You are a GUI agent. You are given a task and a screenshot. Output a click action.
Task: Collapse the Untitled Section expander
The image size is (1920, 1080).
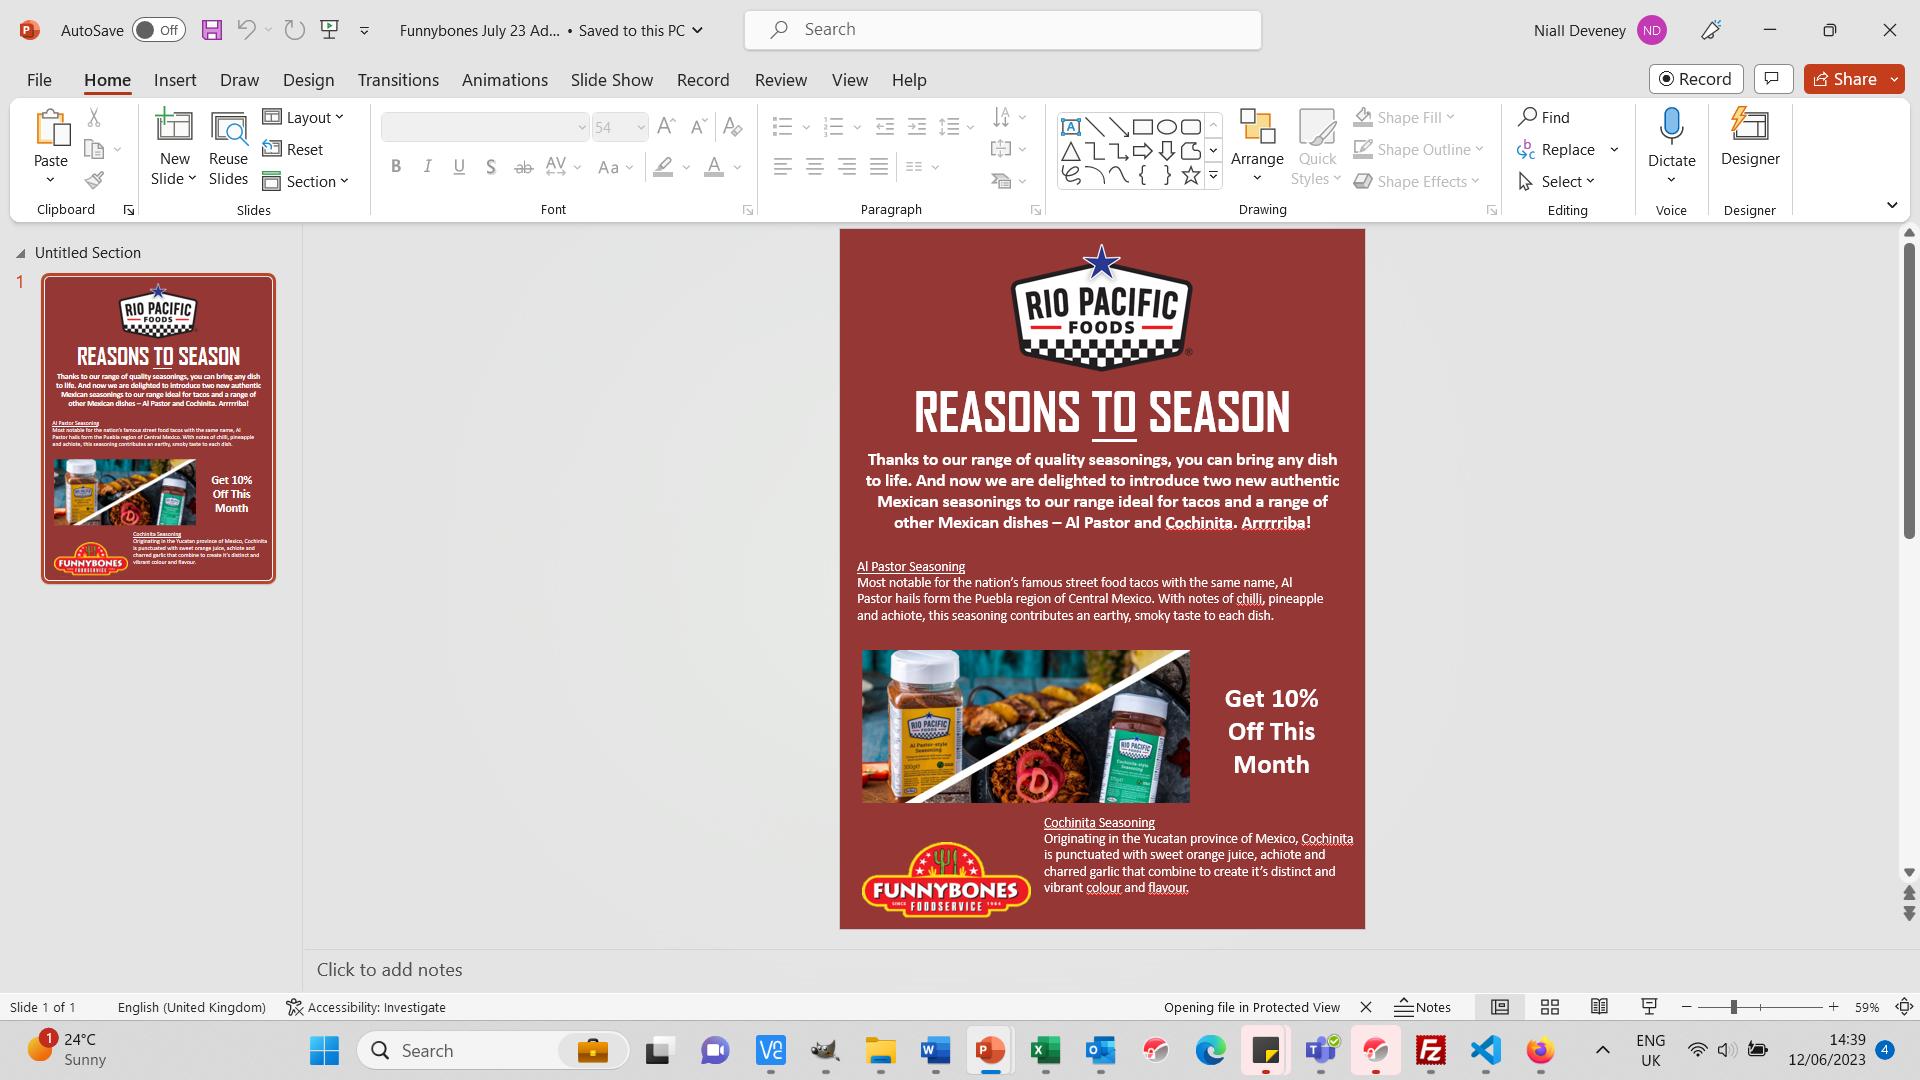tap(20, 253)
